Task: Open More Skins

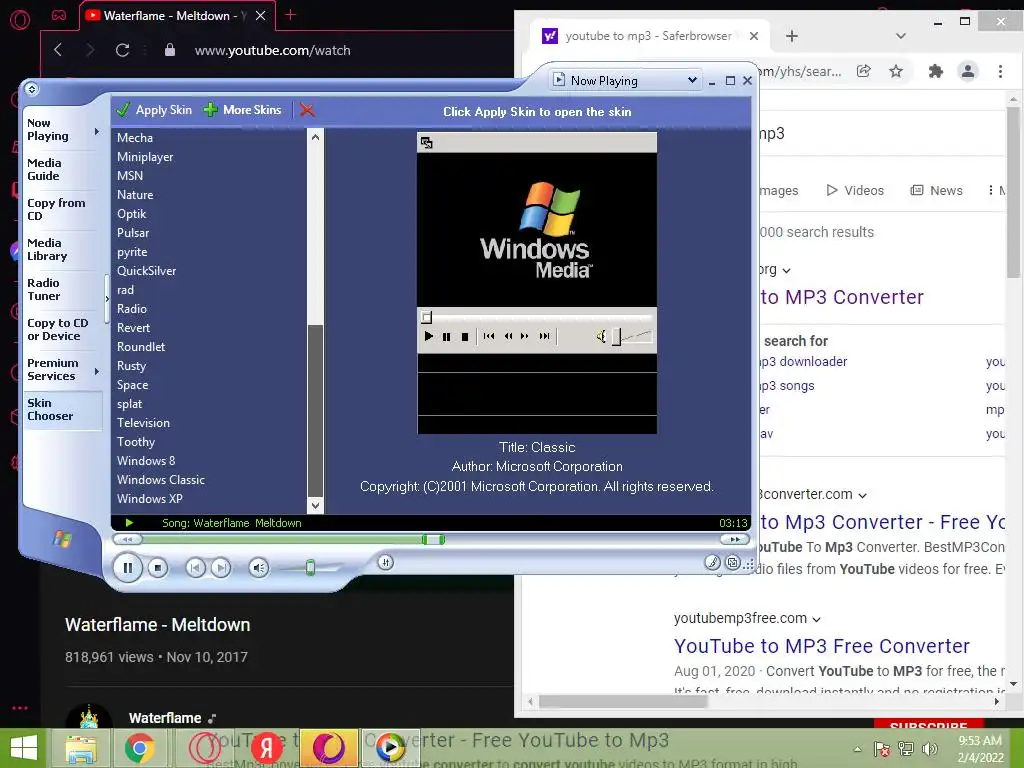Action: coord(242,110)
